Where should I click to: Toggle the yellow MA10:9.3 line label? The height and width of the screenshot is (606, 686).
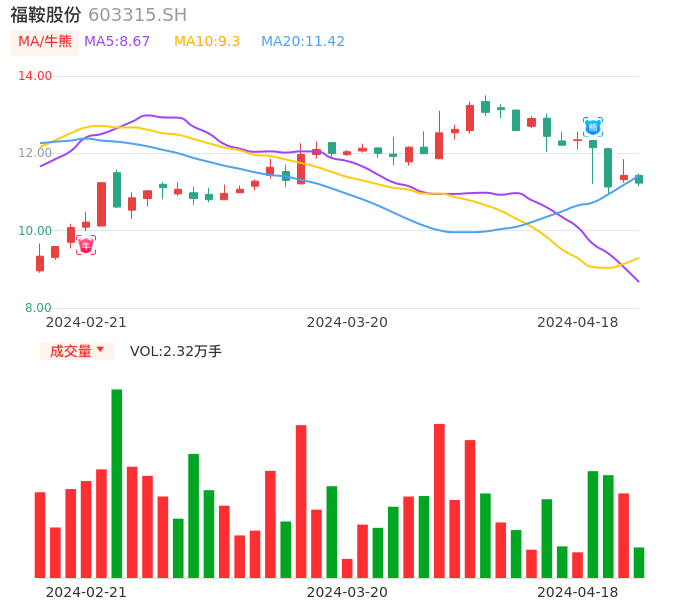[207, 42]
